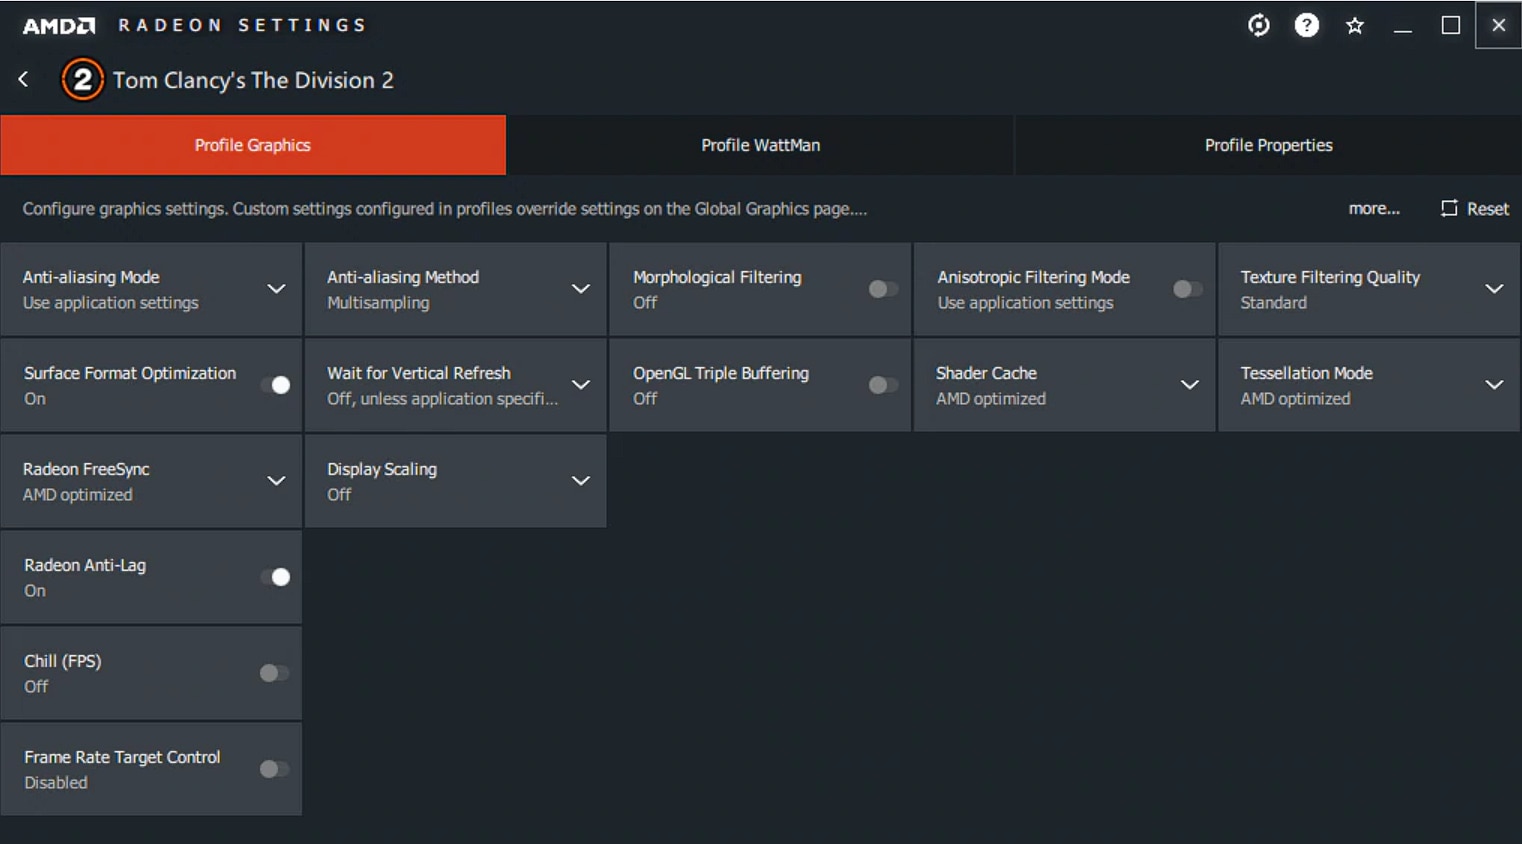This screenshot has width=1522, height=844.
Task: Click the Radeon Anti-Lag label
Action: tap(85, 565)
